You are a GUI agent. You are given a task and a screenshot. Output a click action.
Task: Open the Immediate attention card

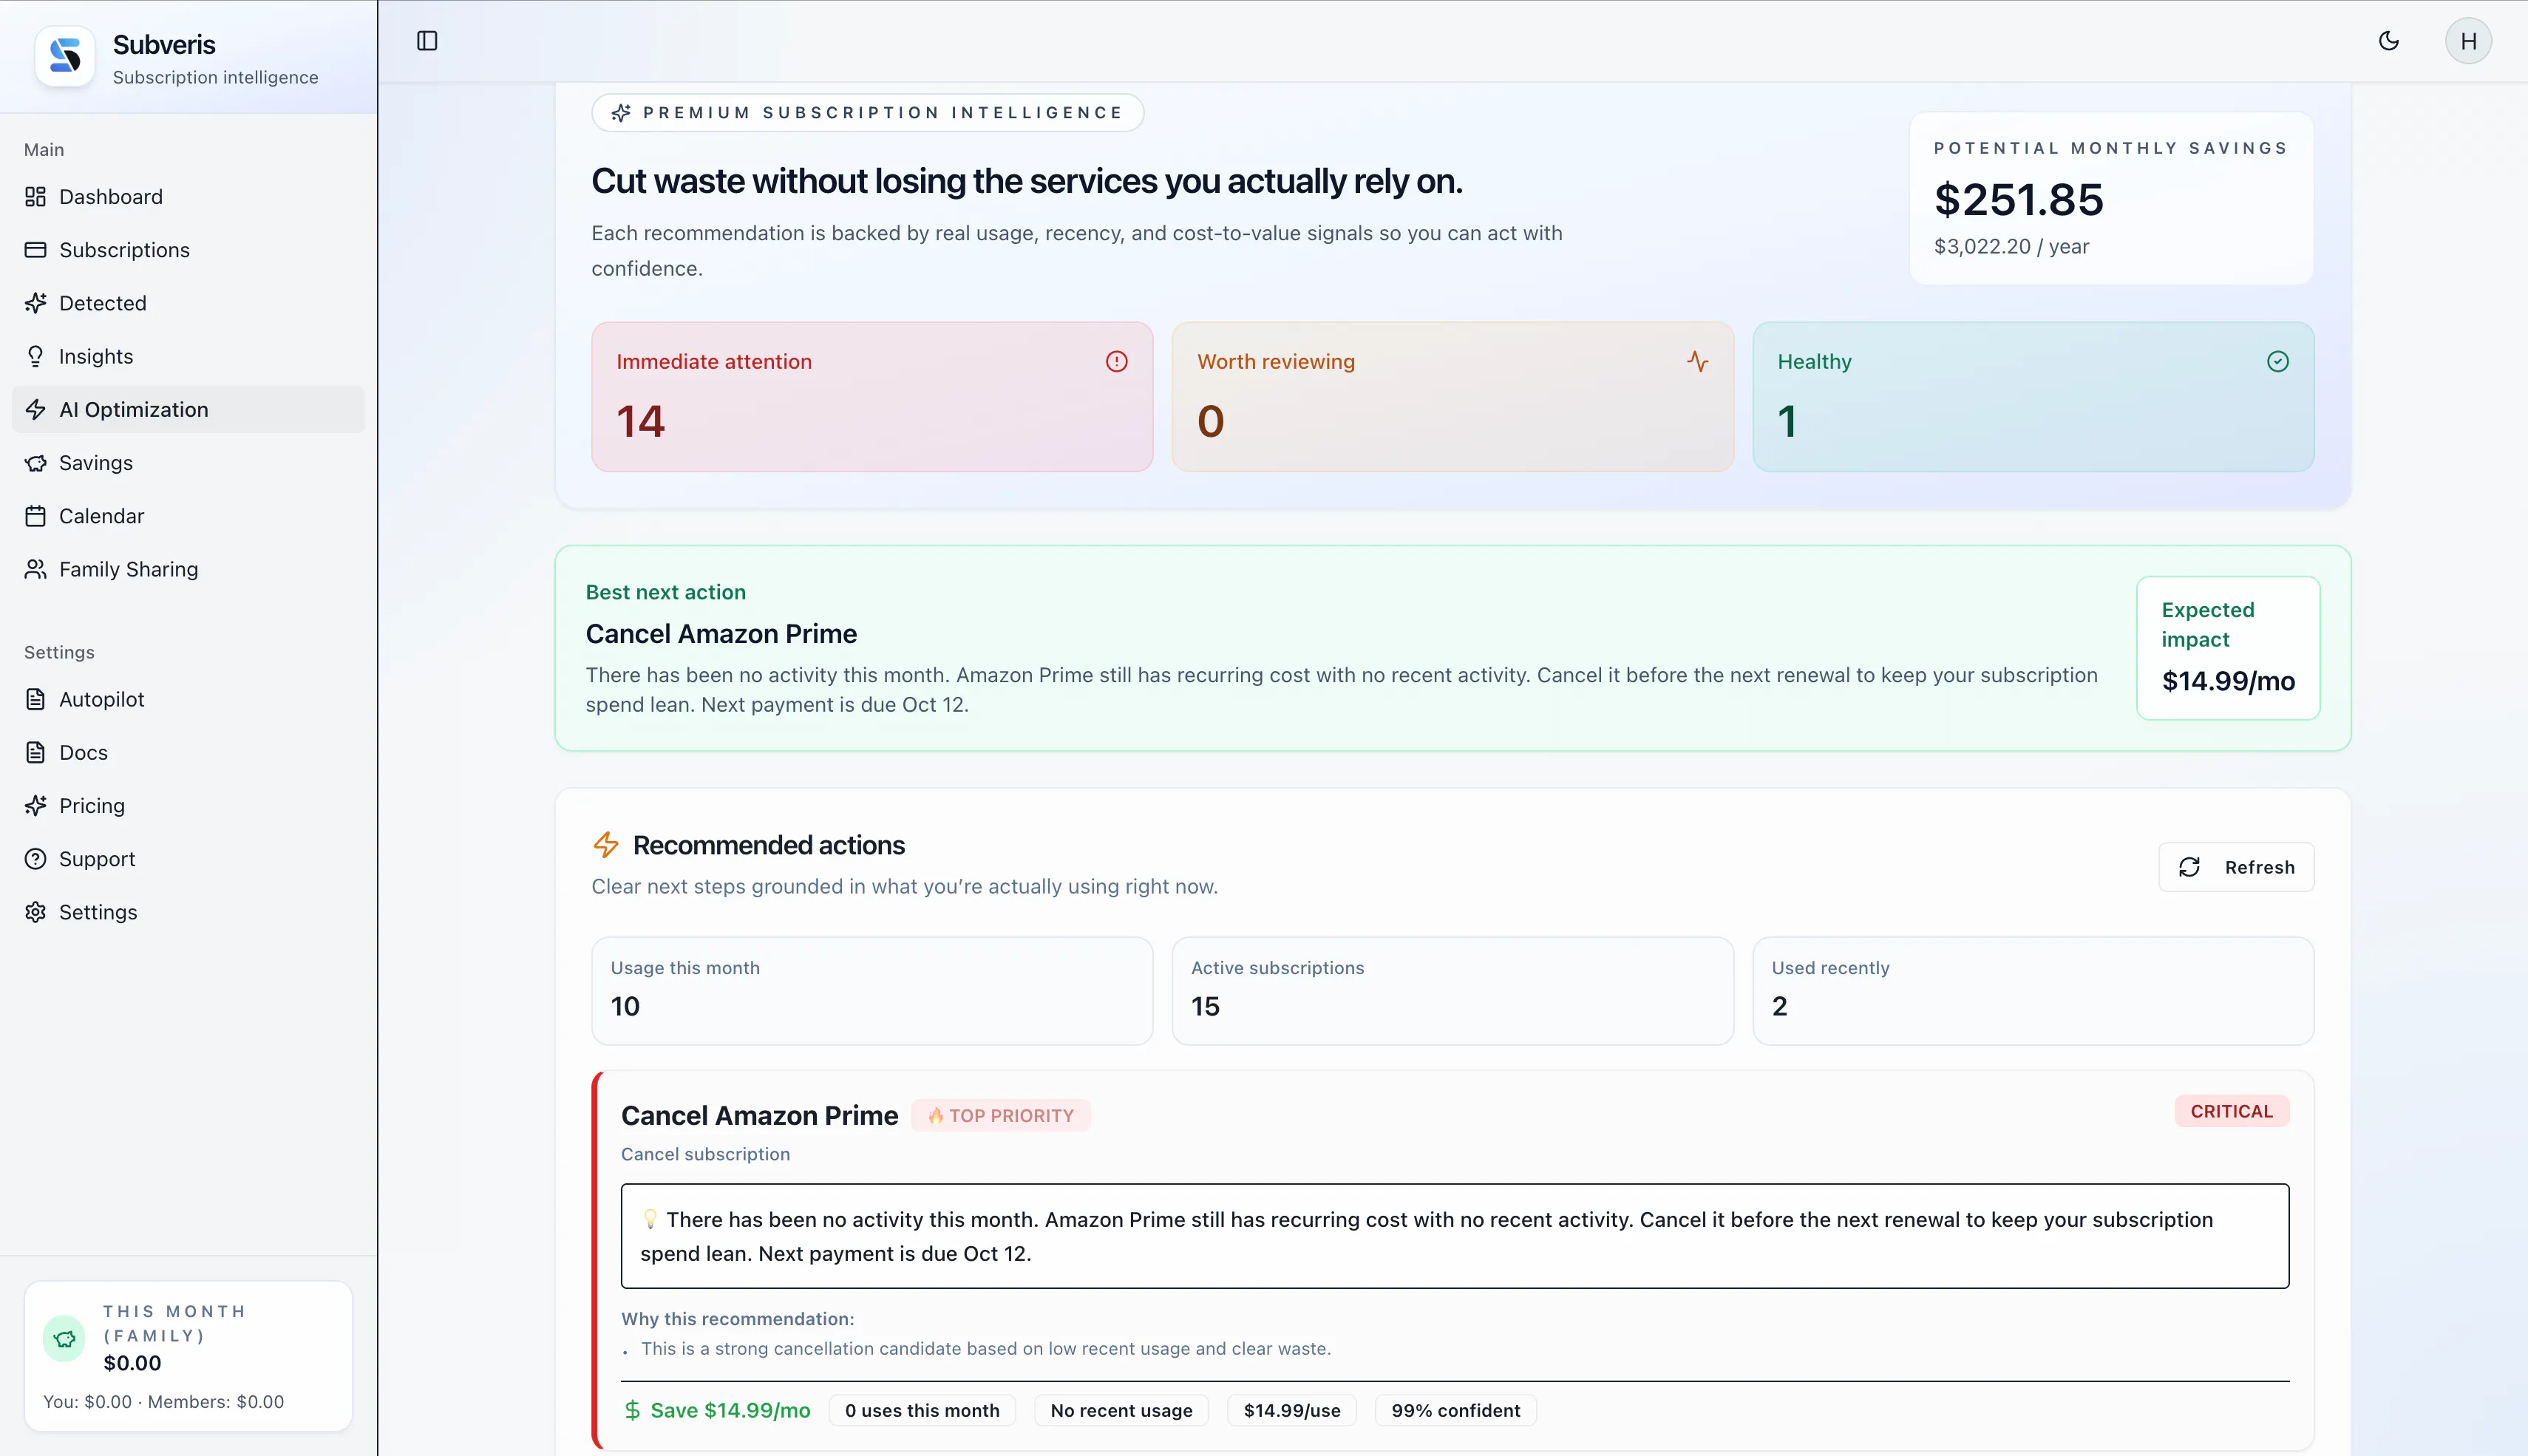872,396
